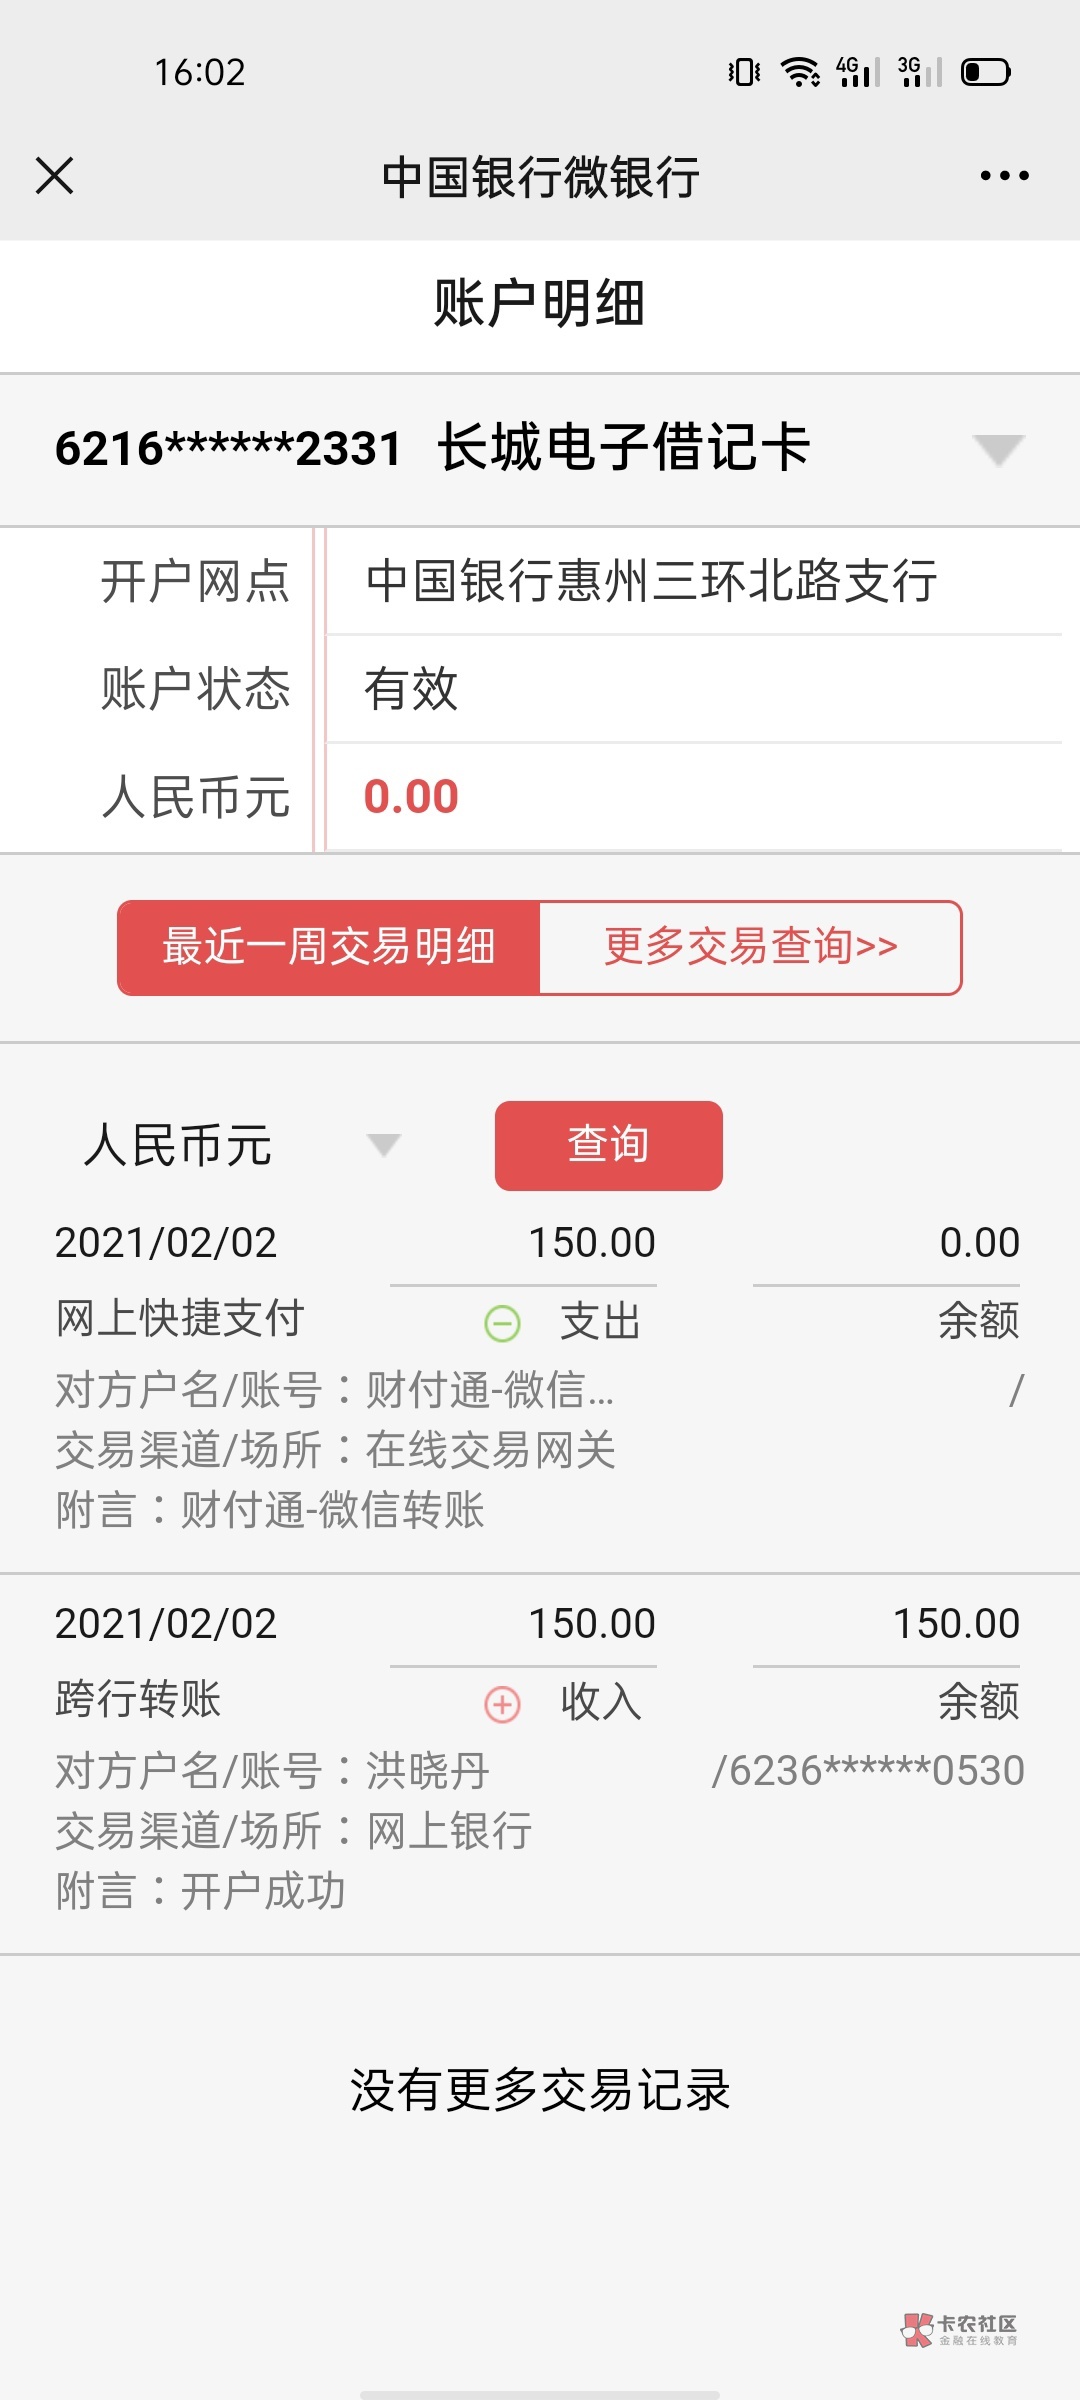Tap the 账户明细 page heading
The width and height of the screenshot is (1080, 2400).
[x=539, y=304]
